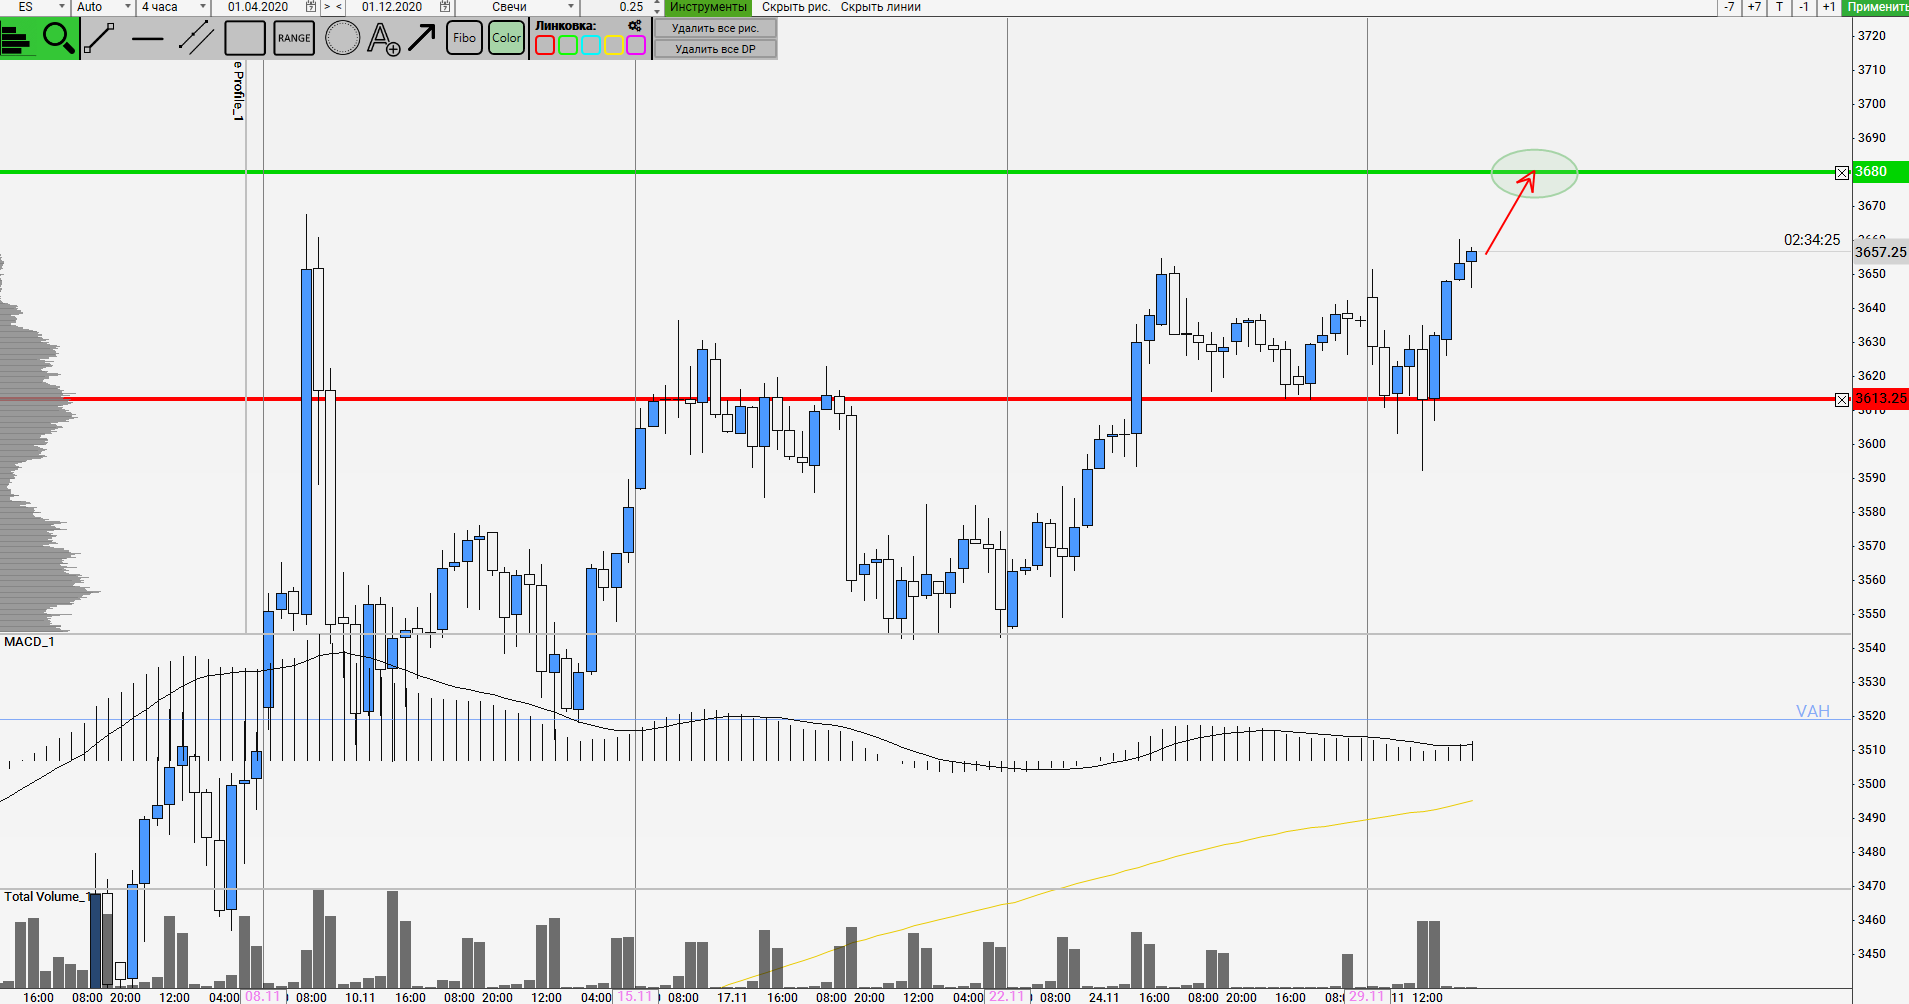
Task: Toggle the Инструменты panel
Action: (x=708, y=7)
